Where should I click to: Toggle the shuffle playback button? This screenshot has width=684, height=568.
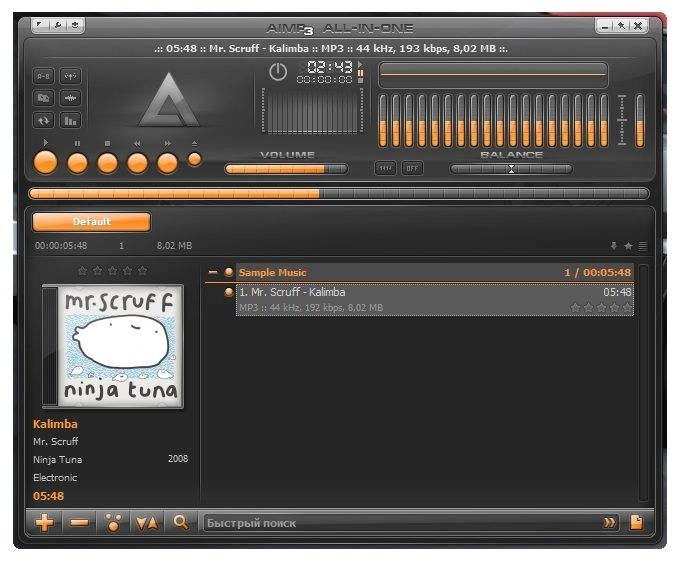[x=43, y=98]
